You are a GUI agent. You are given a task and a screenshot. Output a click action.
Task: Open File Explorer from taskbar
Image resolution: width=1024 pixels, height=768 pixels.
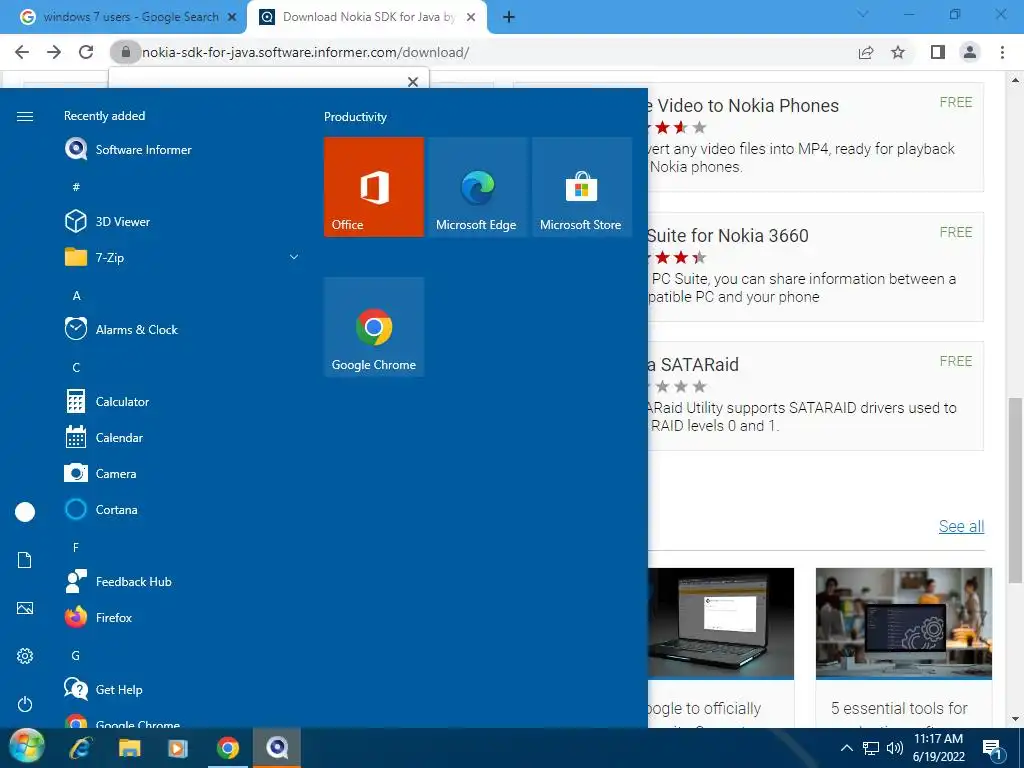click(129, 748)
